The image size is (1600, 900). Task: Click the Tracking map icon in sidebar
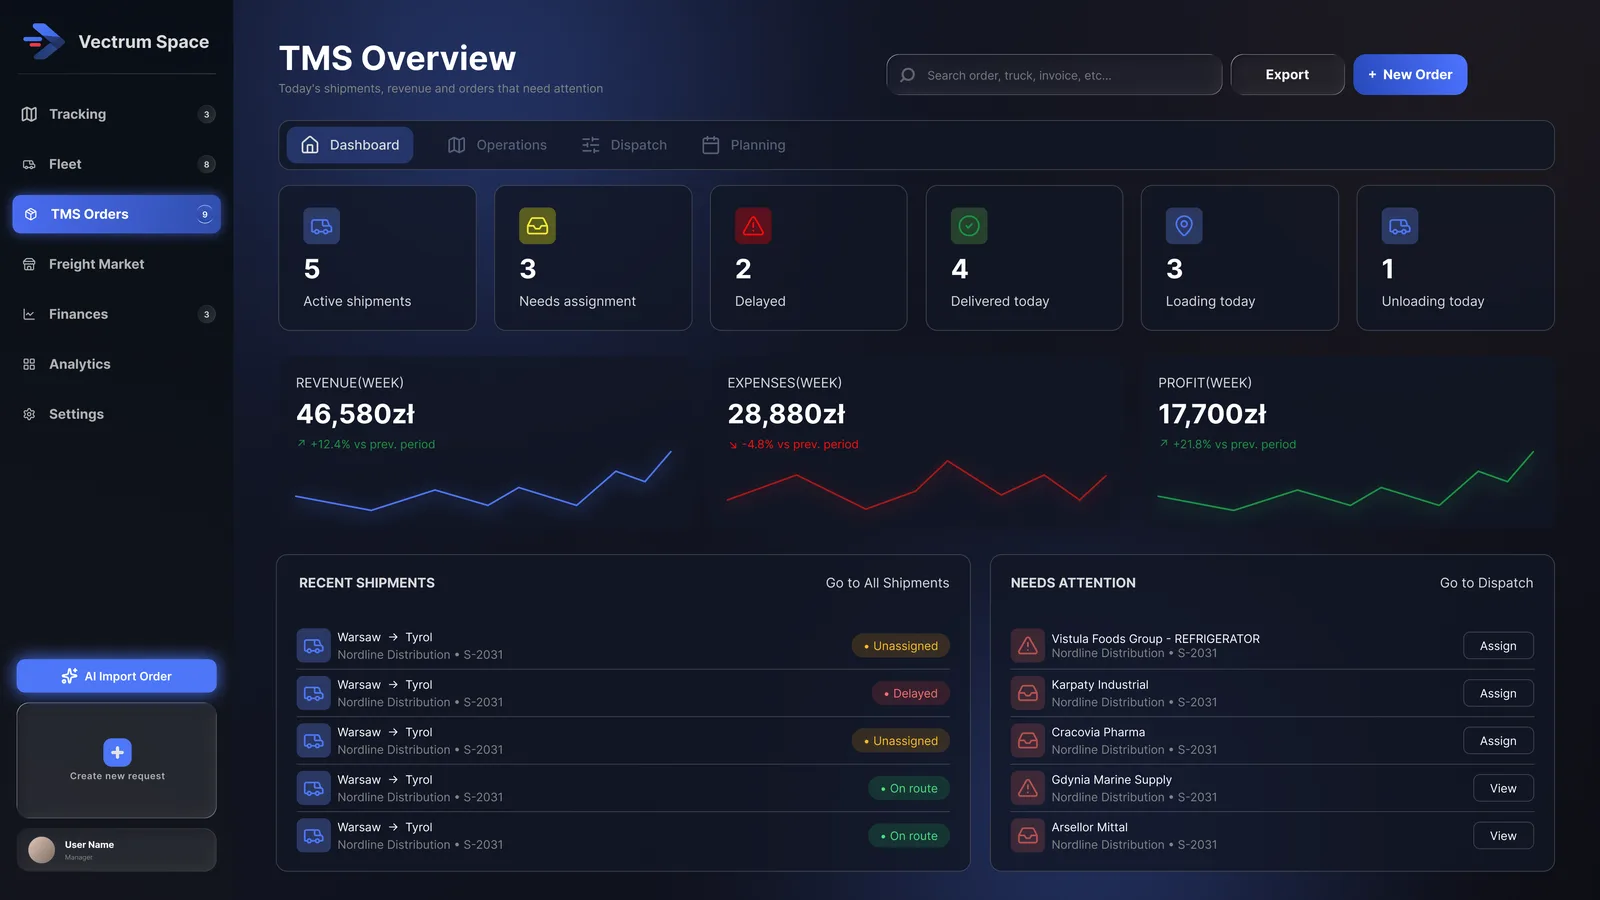pyautogui.click(x=29, y=114)
